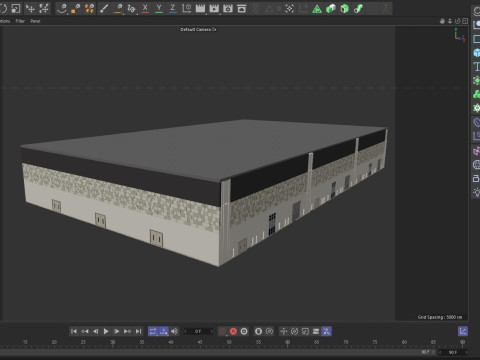The width and height of the screenshot is (480, 360).
Task: Open the green Cloner MoGraph sidebar icon
Action: tap(477, 94)
